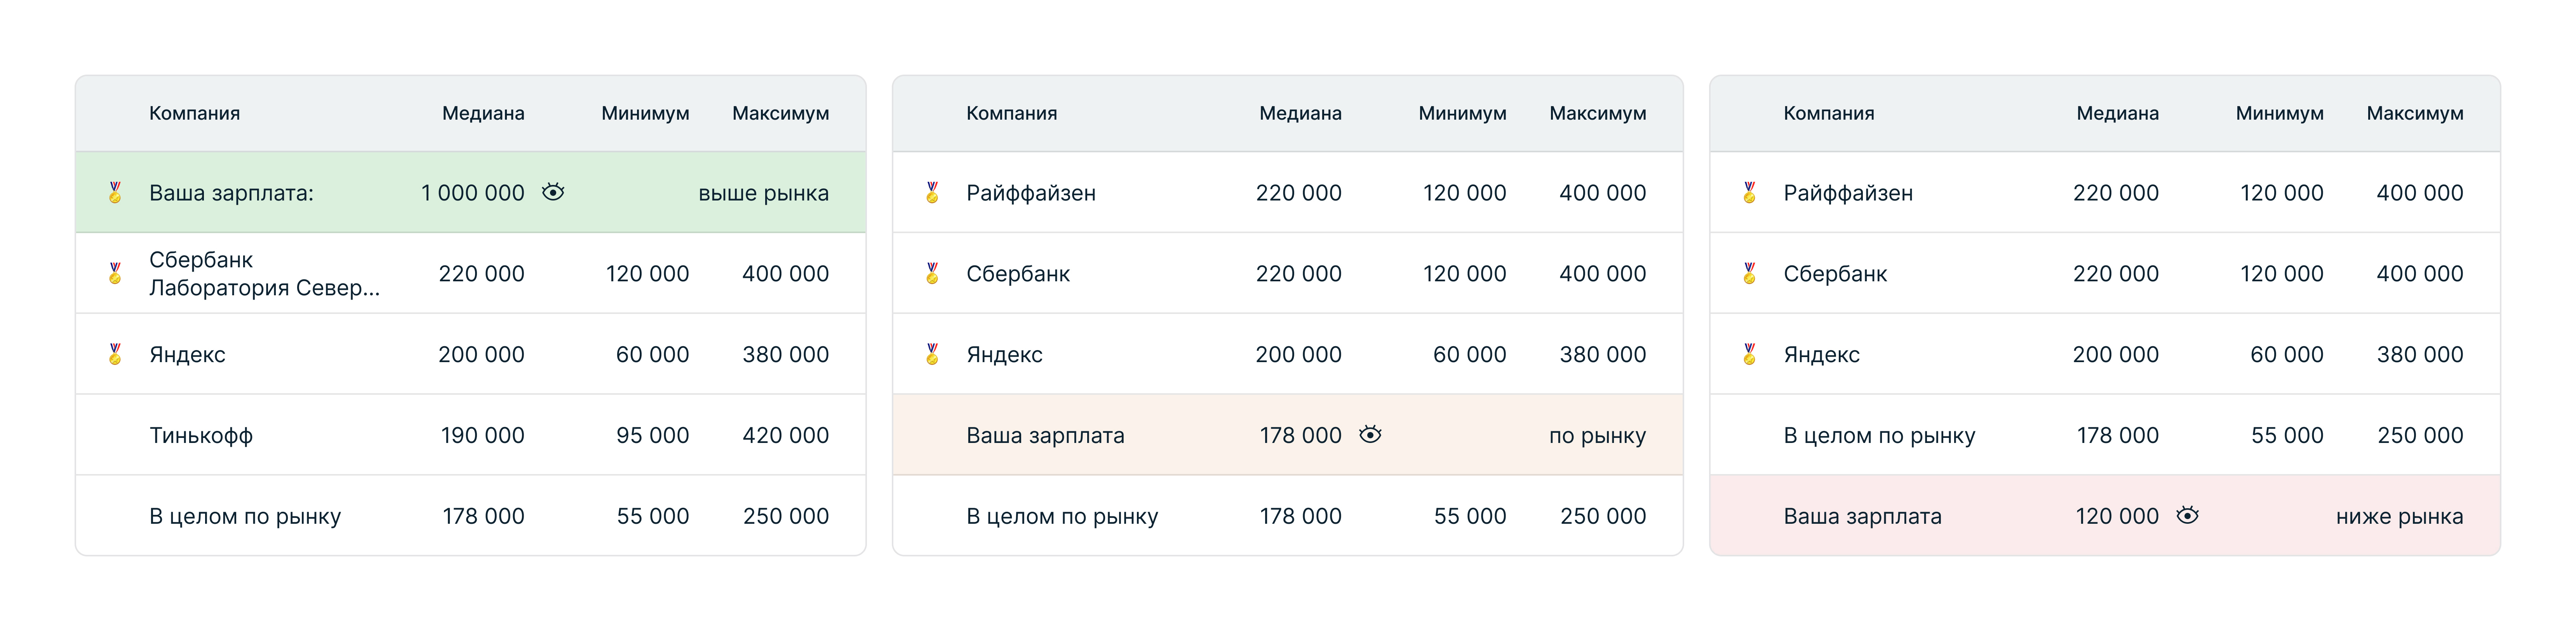The image size is (2576, 631).
Task: Sort right table by Максимум column header
Action: tap(2415, 113)
